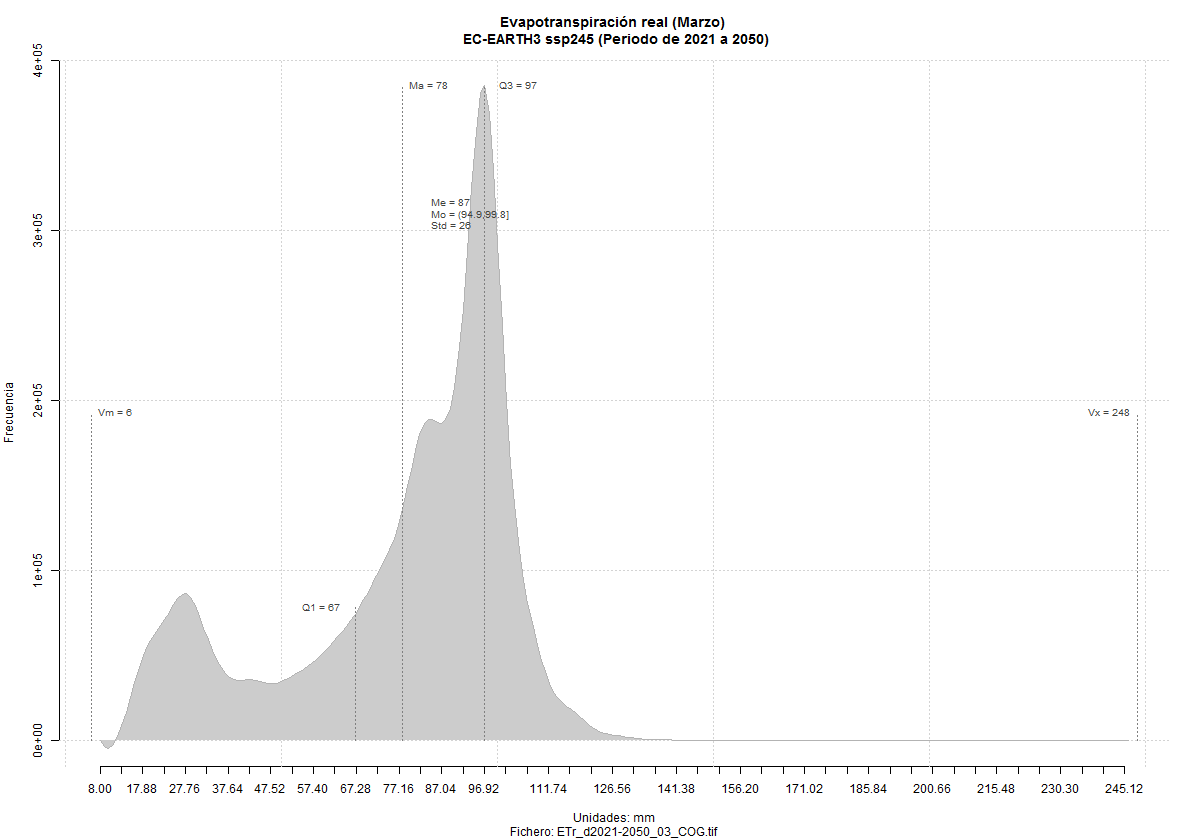This screenshot has height=840, width=1200.
Task: Click x-axis tick label '27.76'
Action: 185,789
